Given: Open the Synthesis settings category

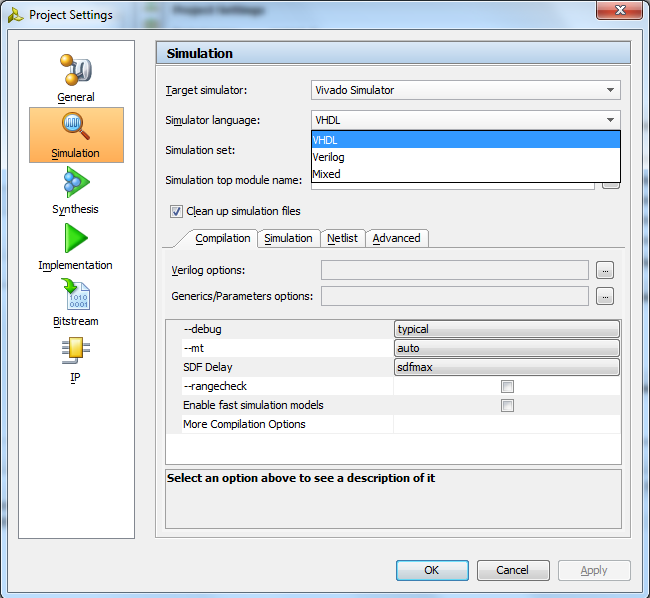Looking at the screenshot, I should coord(76,190).
